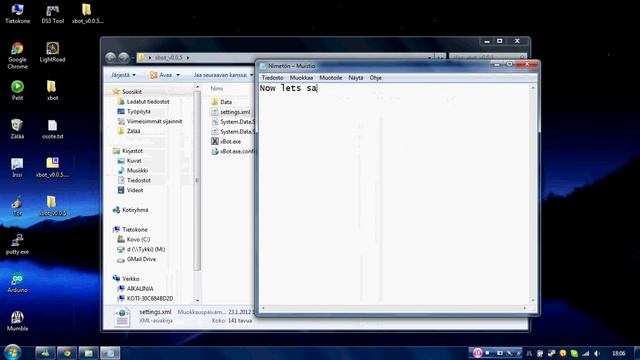Click xbot_v0.0.5 breadcrumb in address bar
The width and height of the screenshot is (640, 360).
click(169, 58)
